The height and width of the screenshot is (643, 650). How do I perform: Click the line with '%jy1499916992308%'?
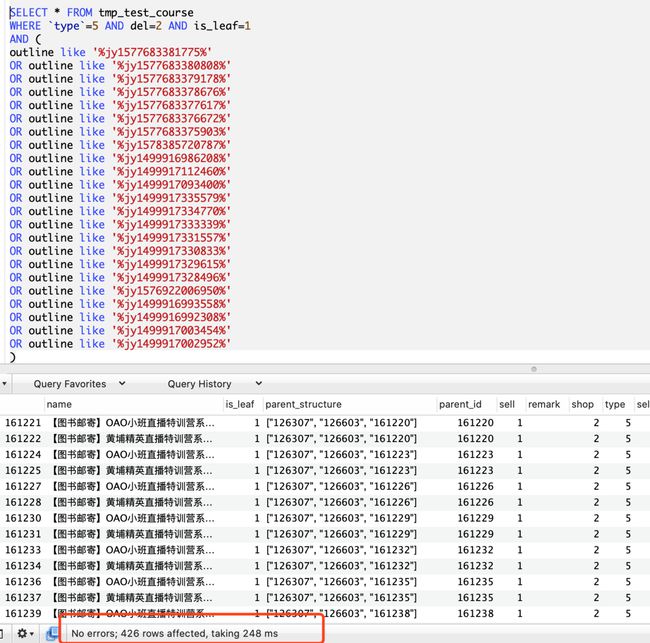point(120,318)
